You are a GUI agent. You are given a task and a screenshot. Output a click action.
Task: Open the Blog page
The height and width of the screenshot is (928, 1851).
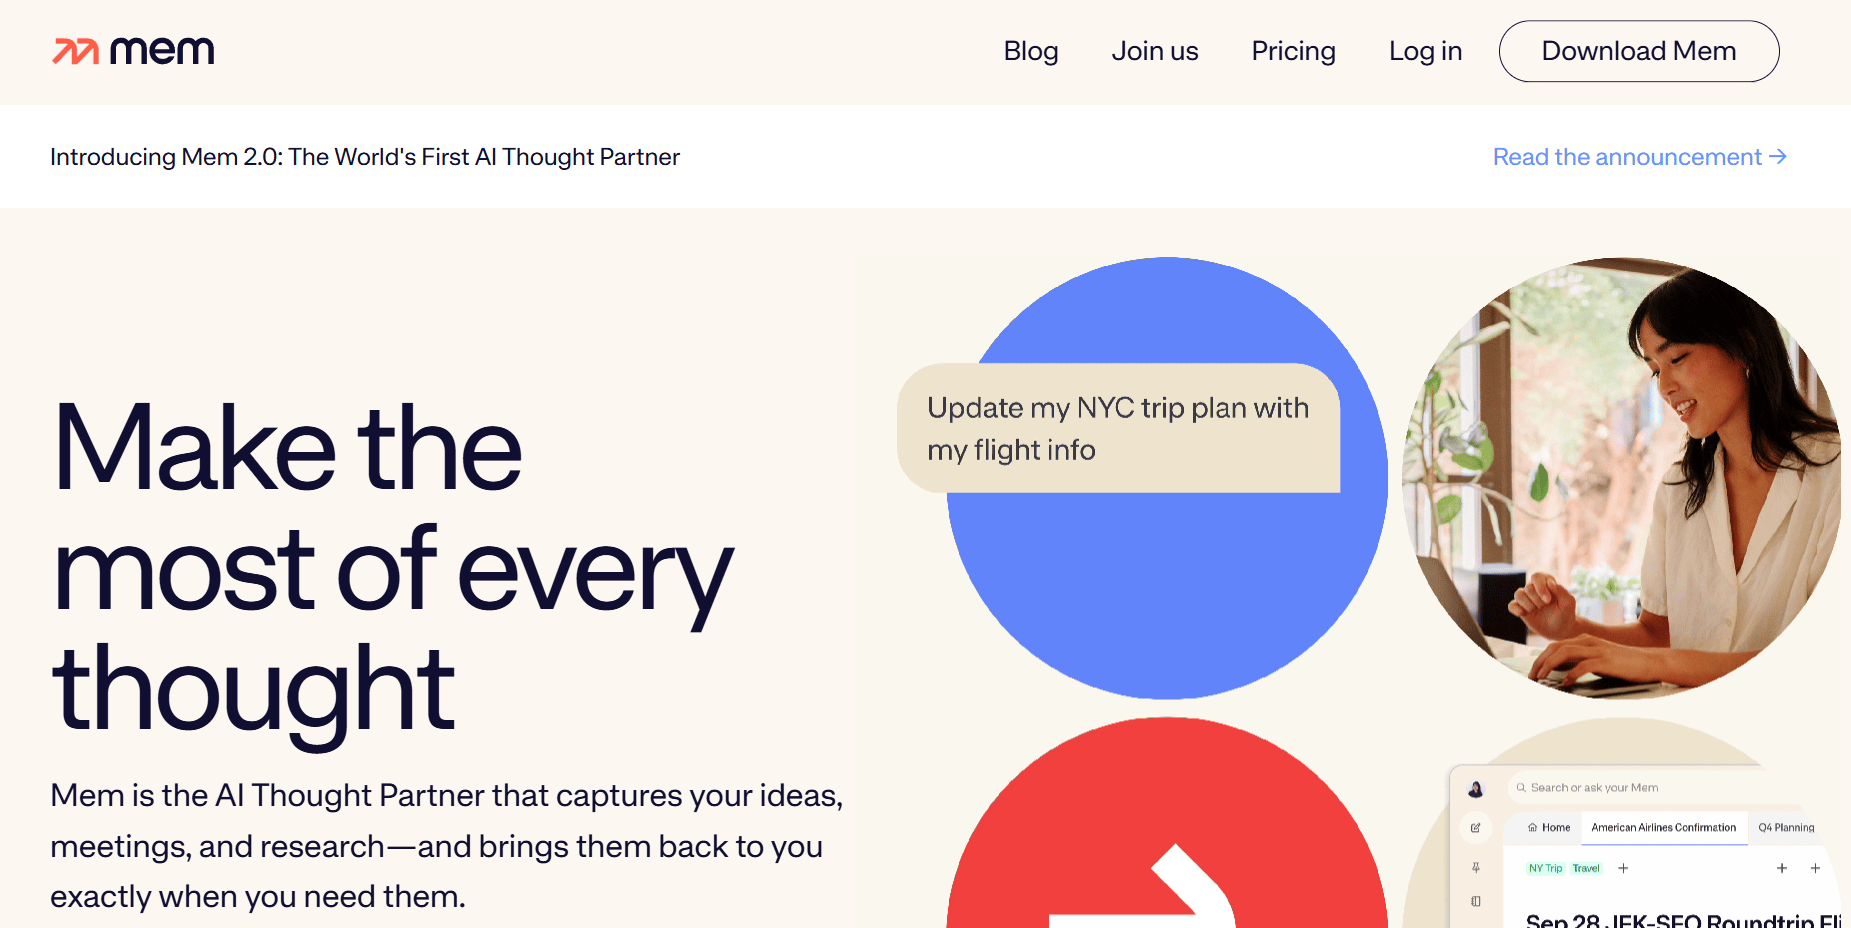tap(1030, 51)
